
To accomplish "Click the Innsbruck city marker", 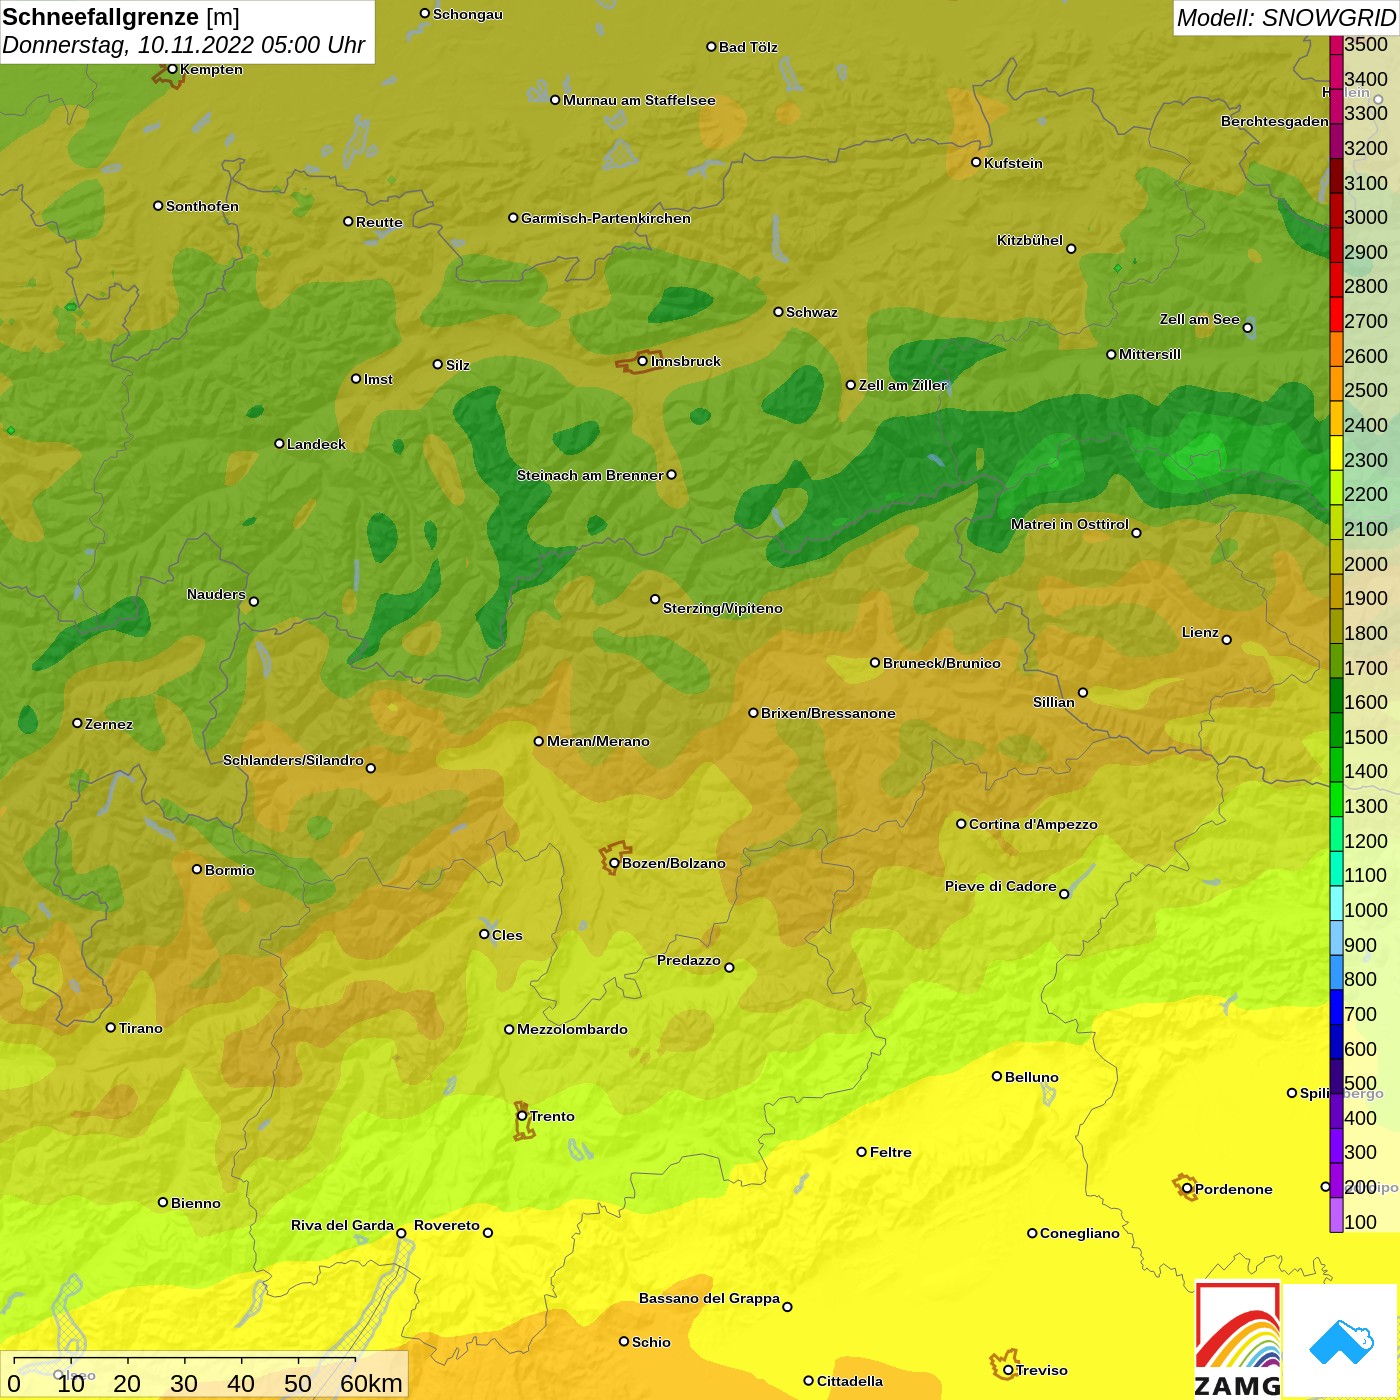I will click(642, 361).
